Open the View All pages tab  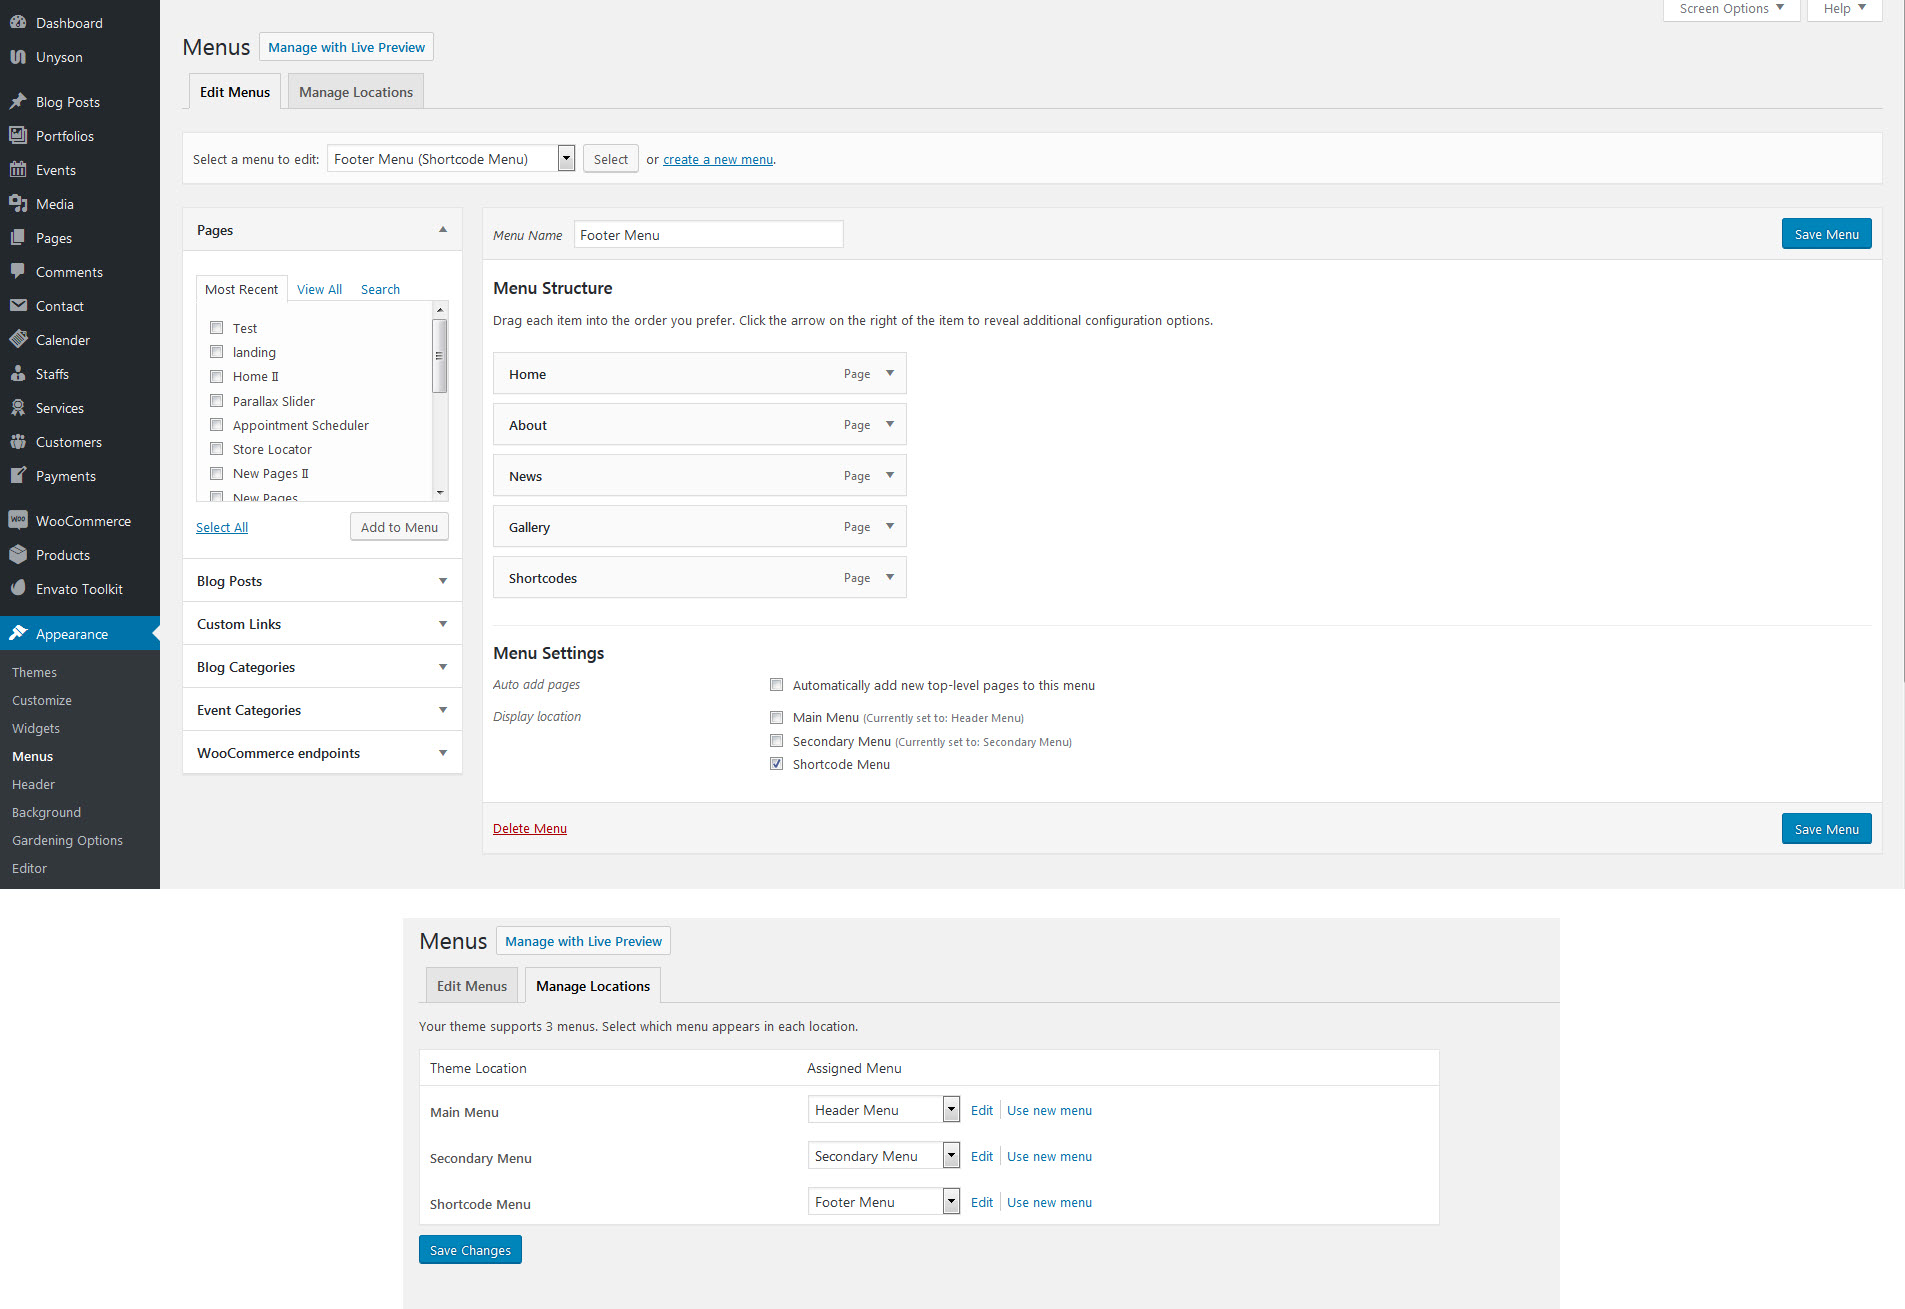tap(319, 289)
